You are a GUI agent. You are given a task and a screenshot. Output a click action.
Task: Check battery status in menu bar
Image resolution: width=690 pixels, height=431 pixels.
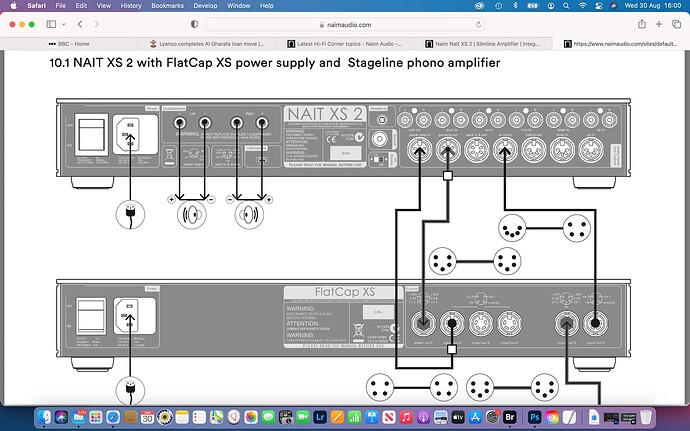(x=533, y=6)
